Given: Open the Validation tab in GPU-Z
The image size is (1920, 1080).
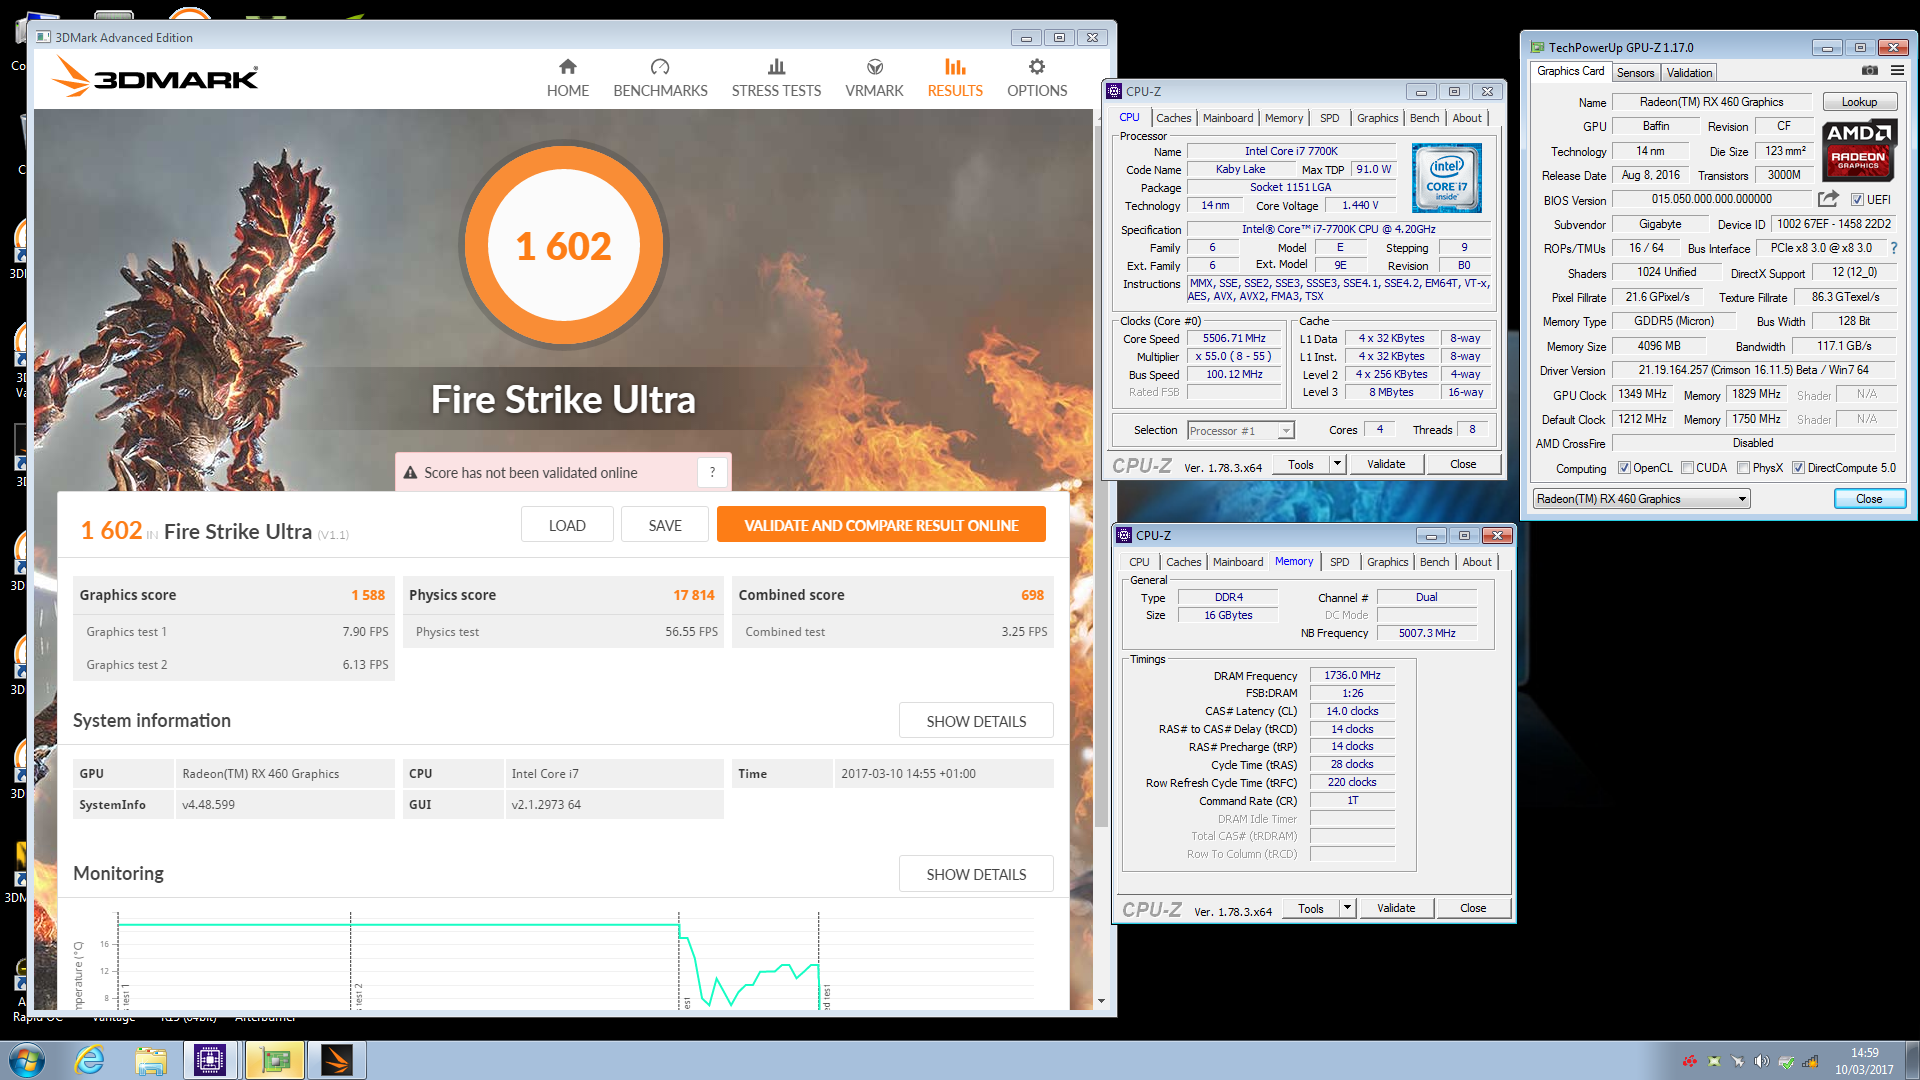Looking at the screenshot, I should 1689,73.
